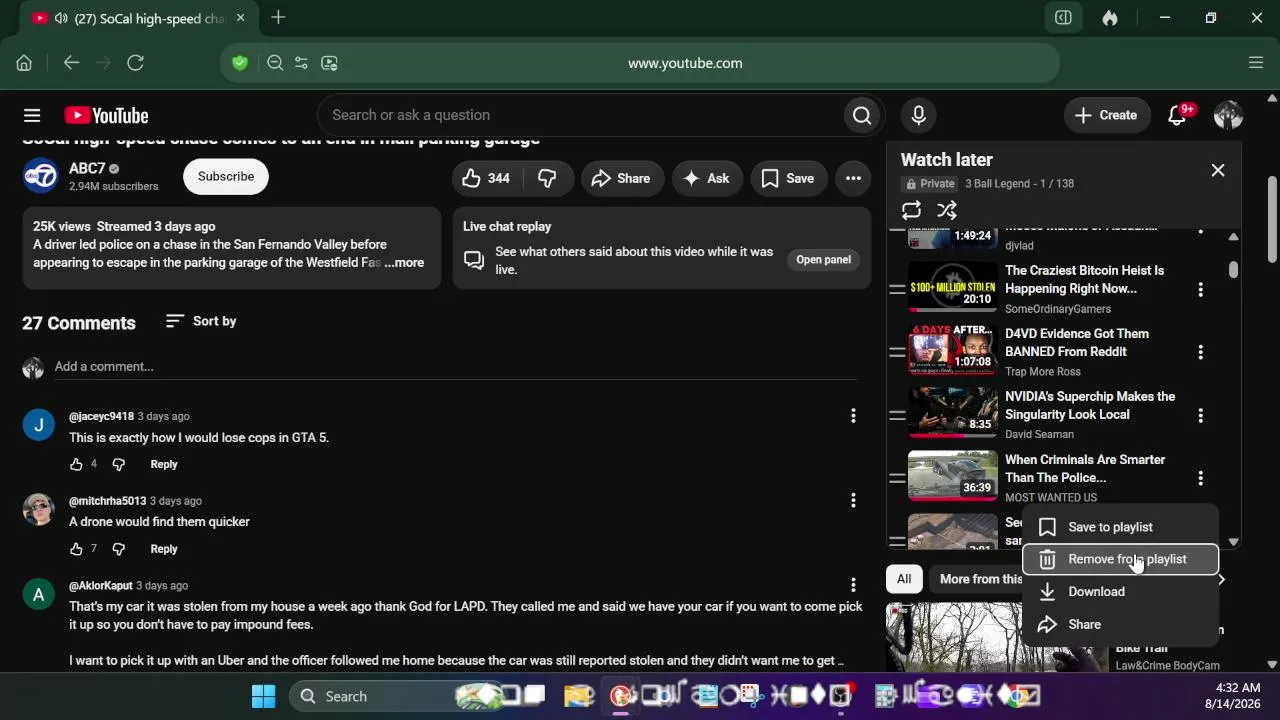Open the live chat replay panel
Screen dimensions: 1280x720
pyautogui.click(x=824, y=260)
